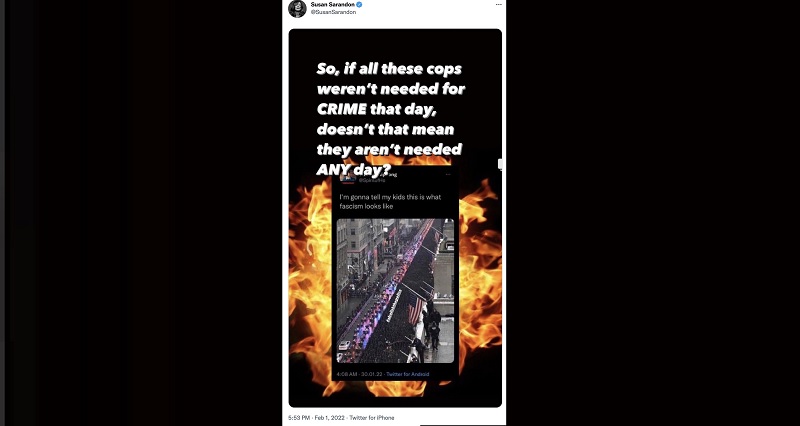Click the flames left of embedded tweet
This screenshot has height=426, width=800.
click(311, 286)
